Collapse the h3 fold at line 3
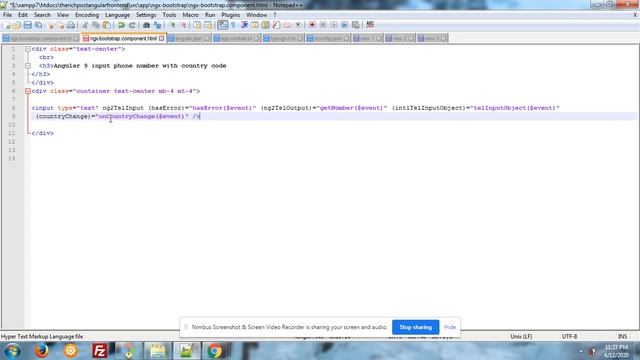The image size is (640, 360). 28,66
